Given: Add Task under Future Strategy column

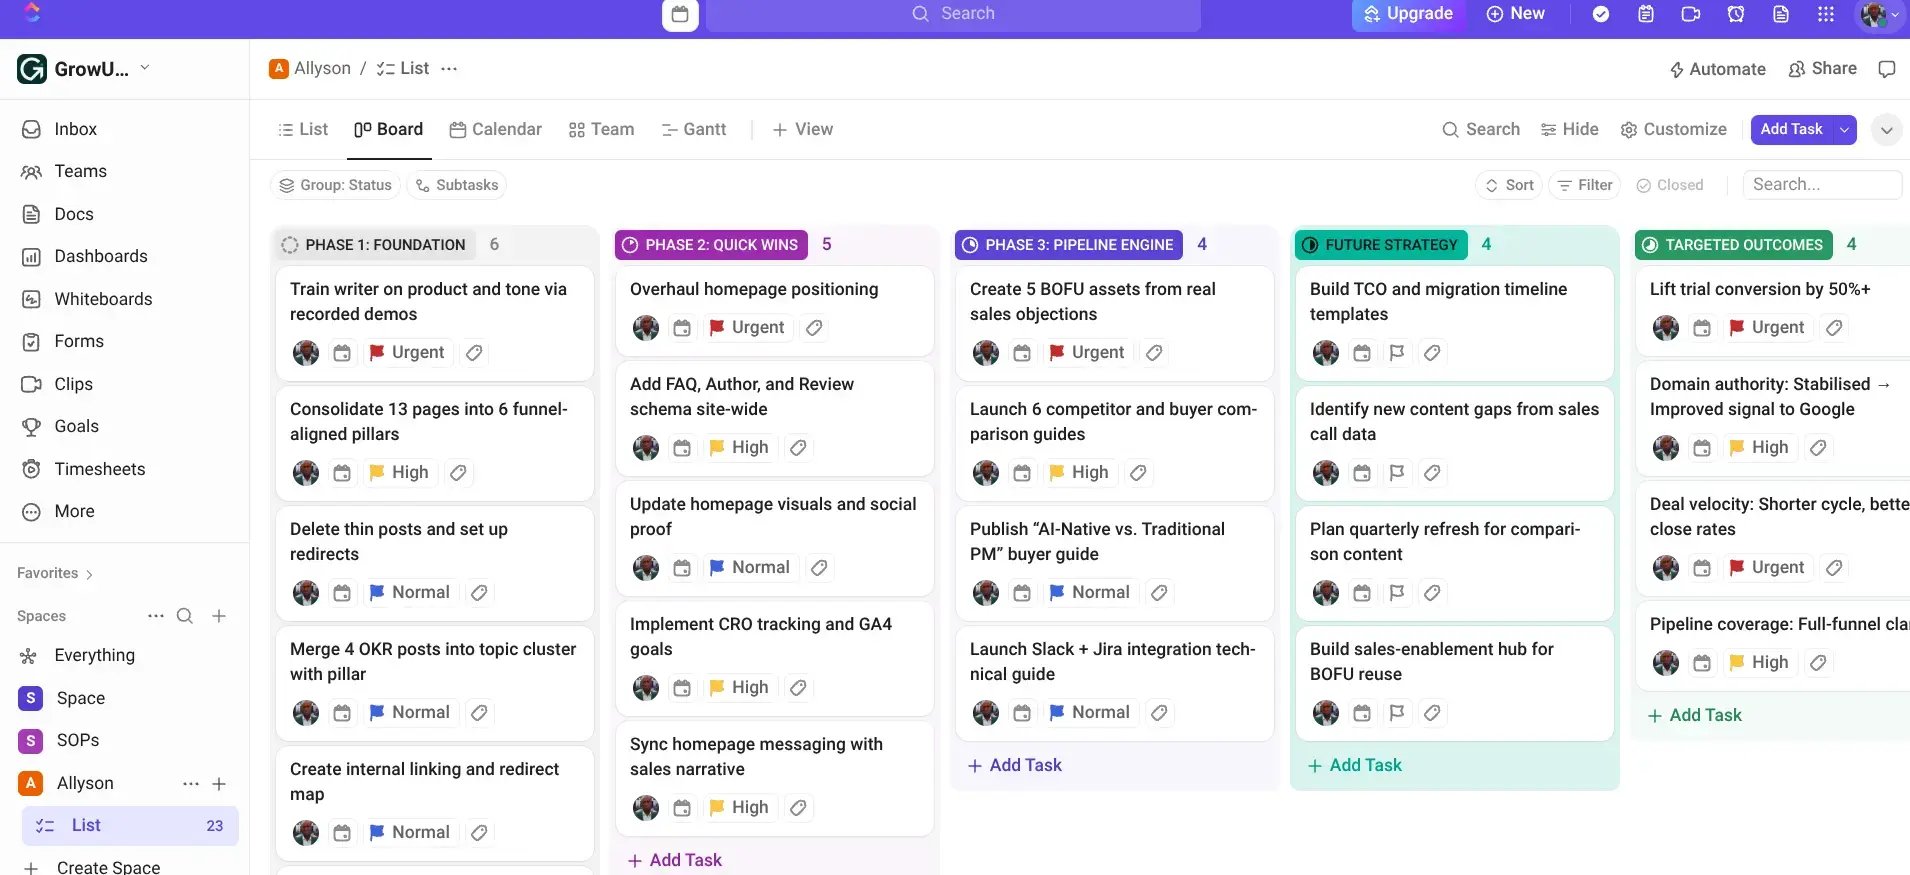Looking at the screenshot, I should pos(1355,766).
